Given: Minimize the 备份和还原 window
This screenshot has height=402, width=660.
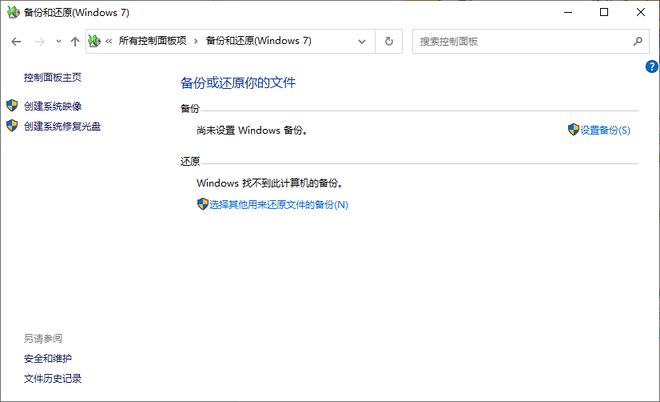Looking at the screenshot, I should point(568,12).
